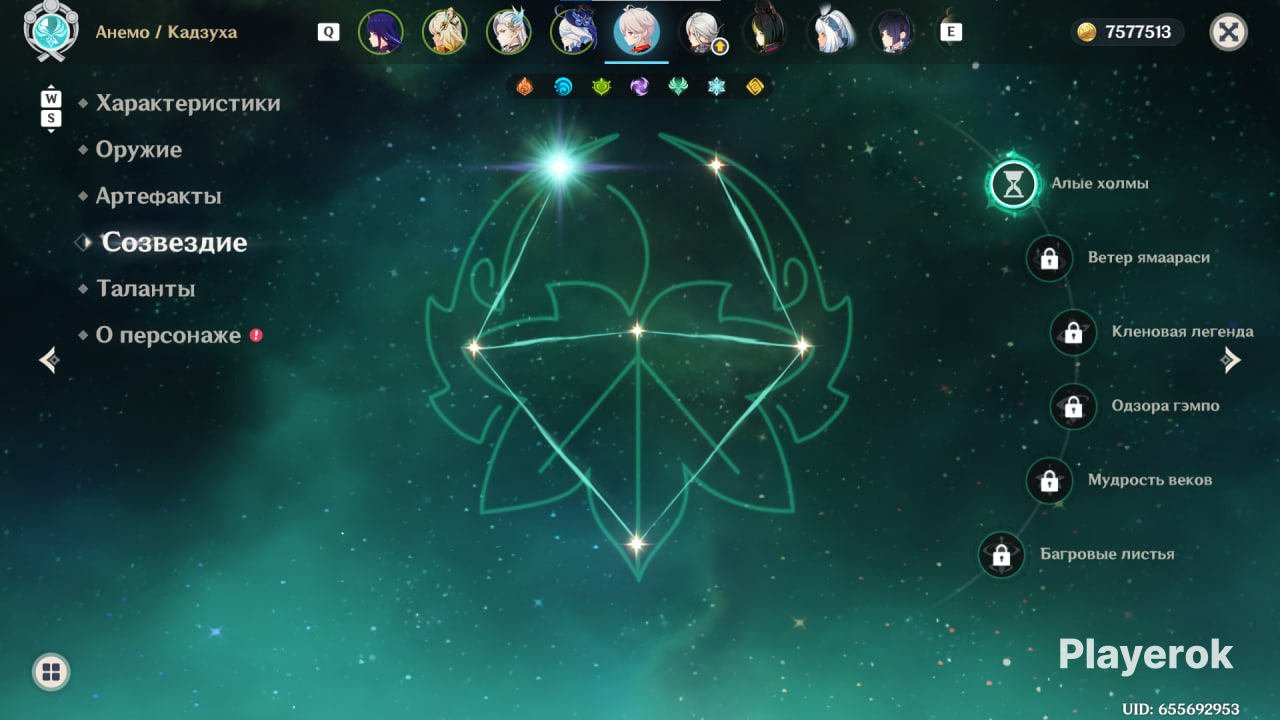Filter characters by Geo element
The height and width of the screenshot is (720, 1280).
point(755,87)
